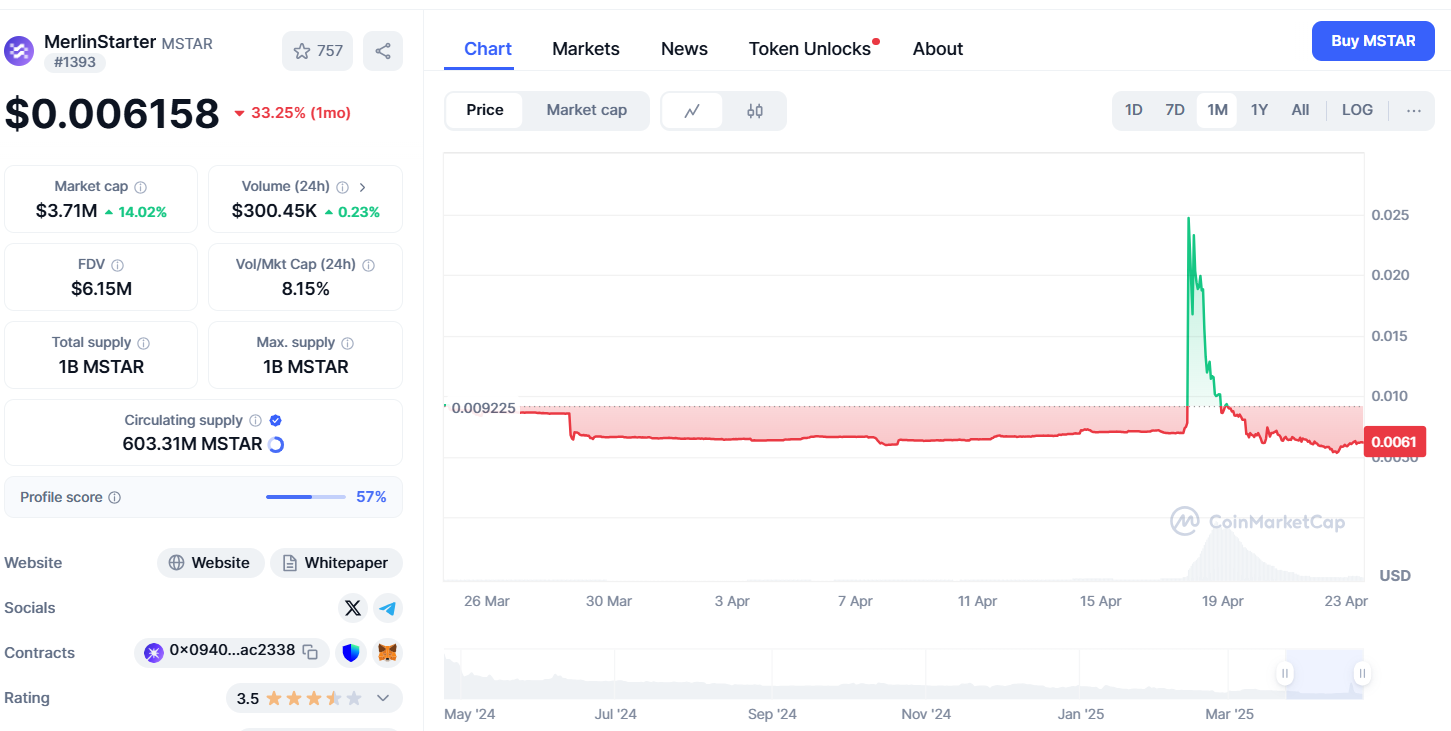Open the Whitepaper link
1451x731 pixels.
pos(336,563)
